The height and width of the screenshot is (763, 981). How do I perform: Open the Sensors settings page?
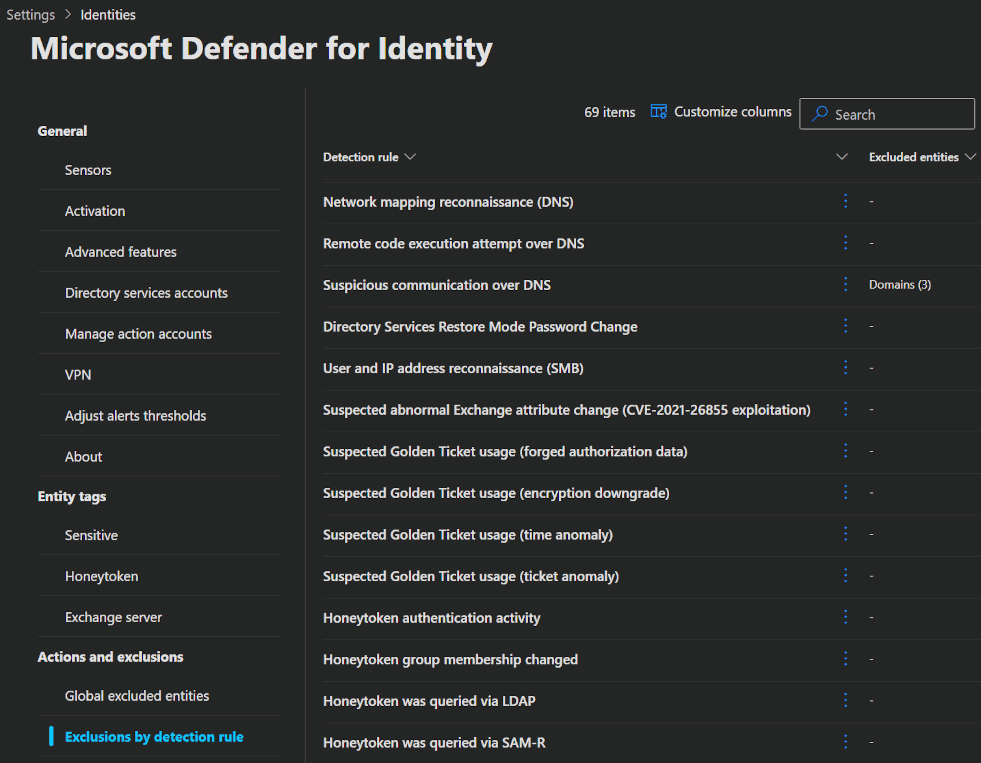click(x=88, y=170)
